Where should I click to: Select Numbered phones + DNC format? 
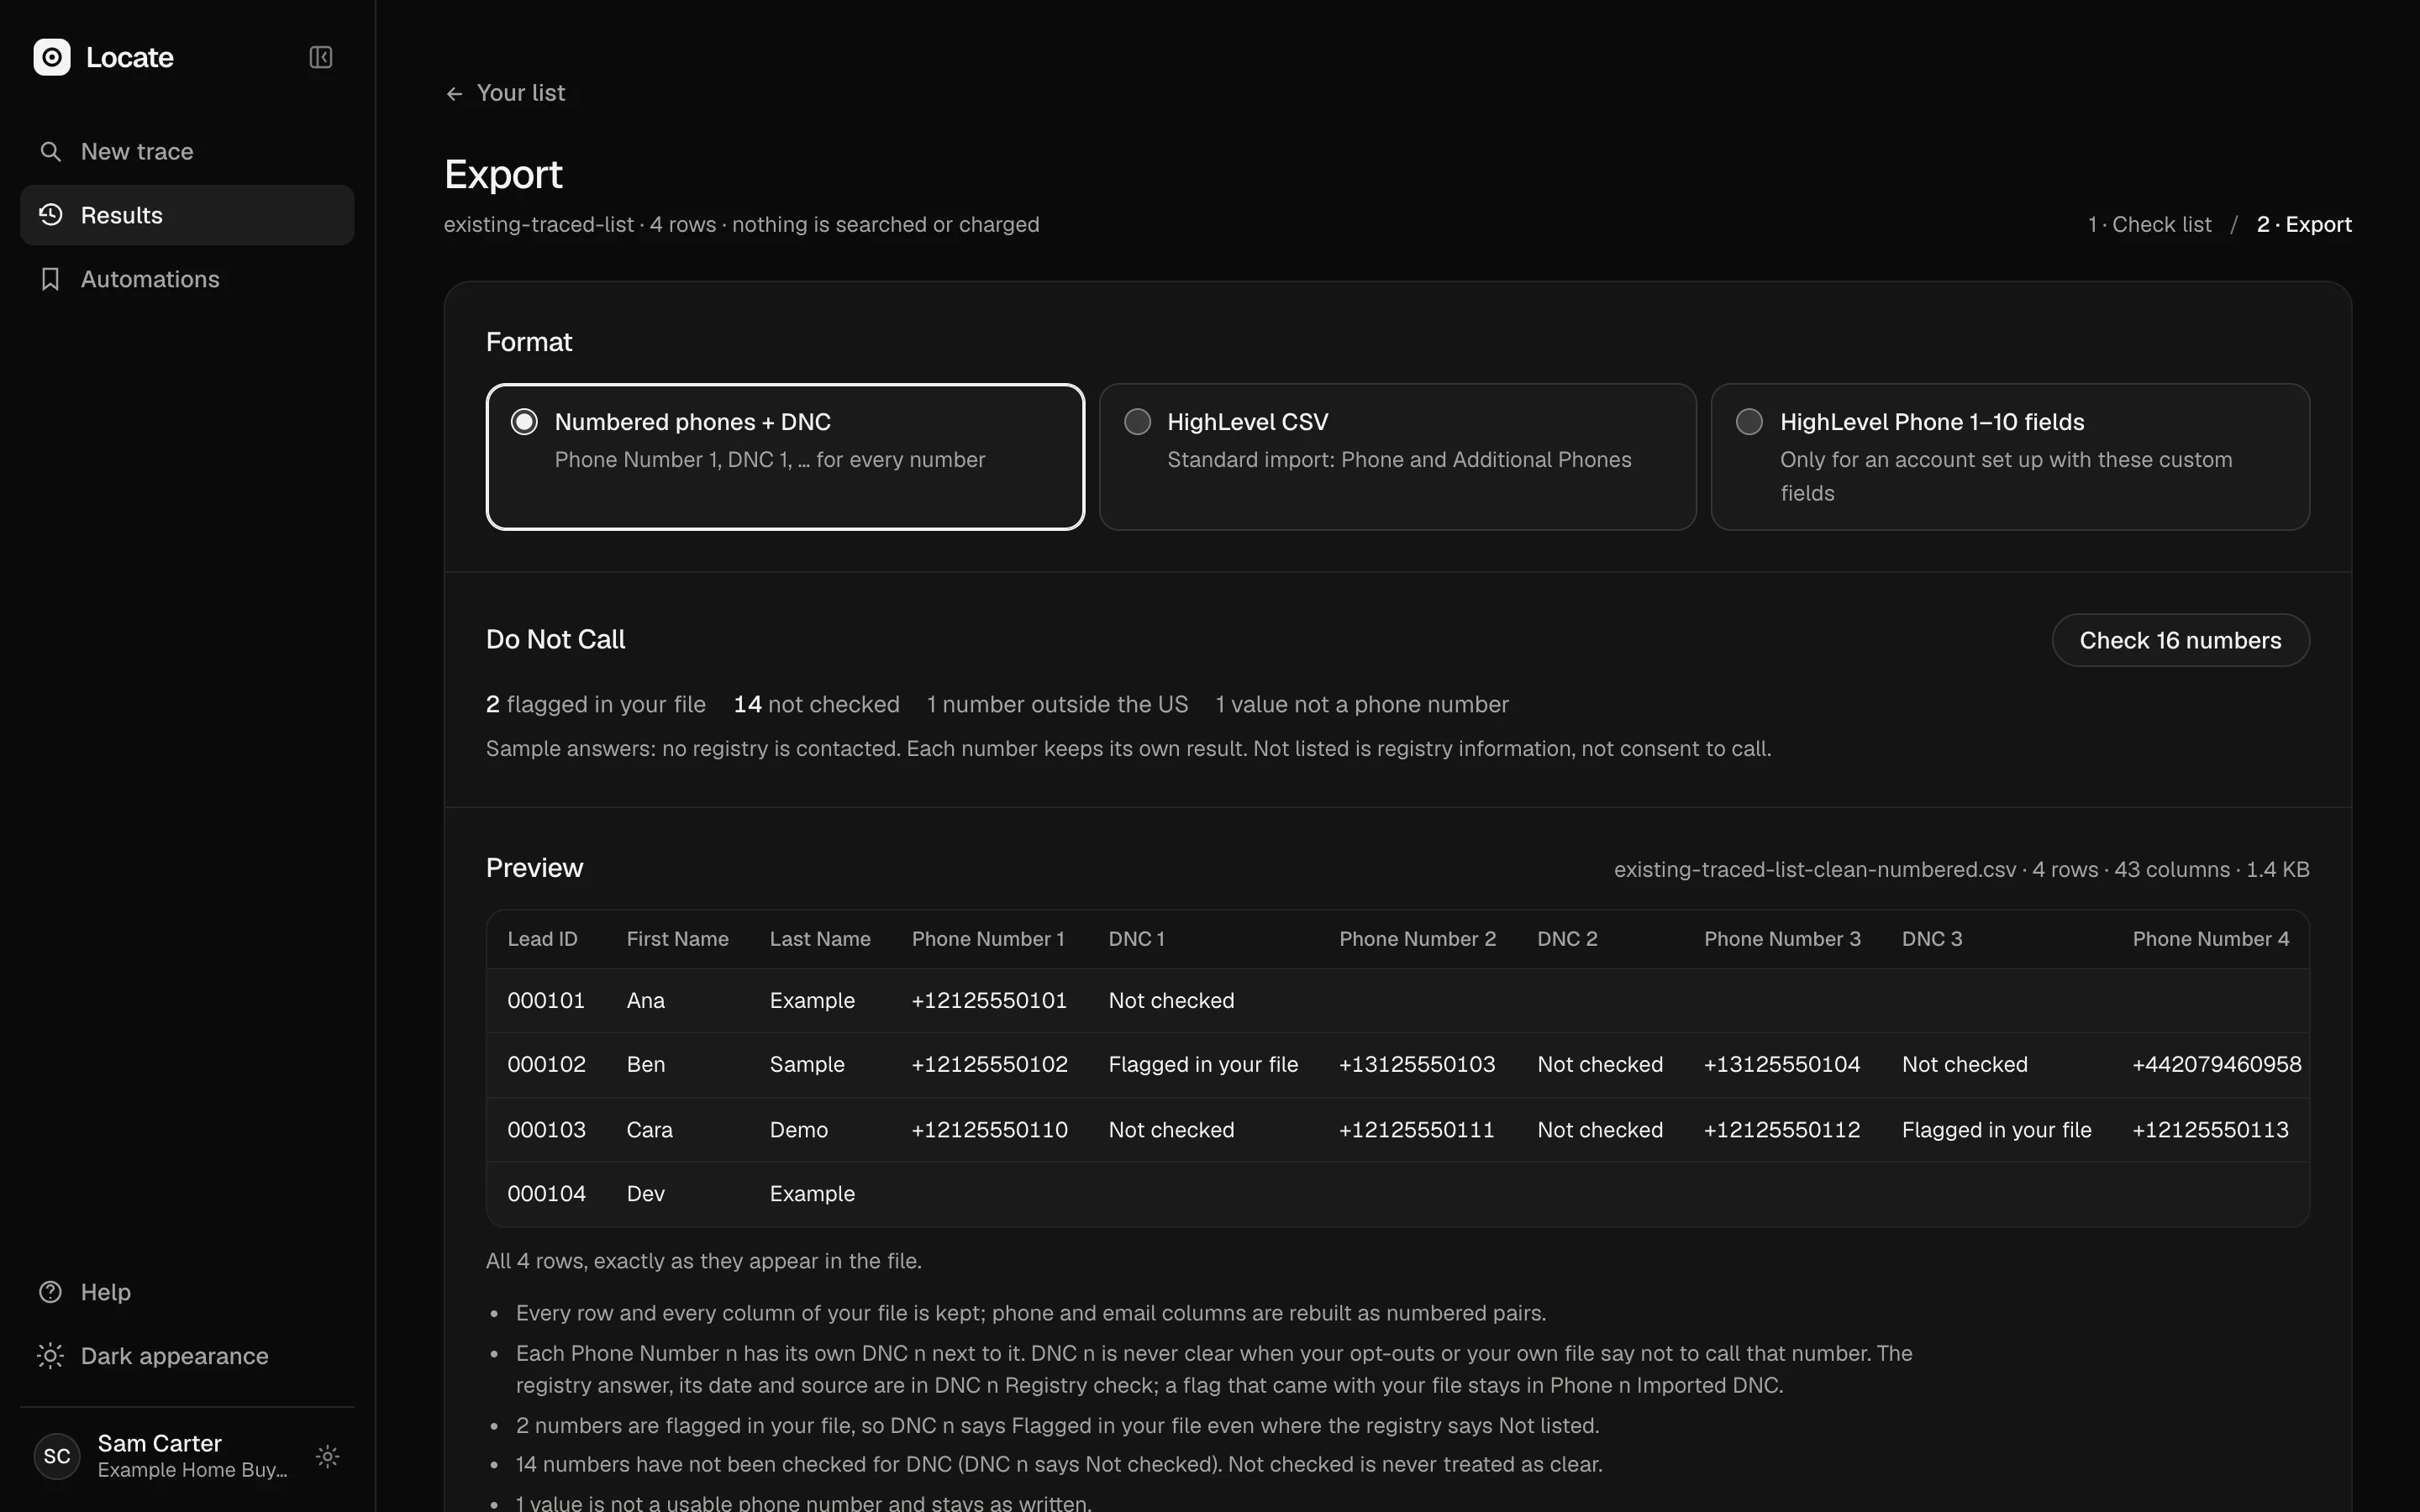point(785,457)
